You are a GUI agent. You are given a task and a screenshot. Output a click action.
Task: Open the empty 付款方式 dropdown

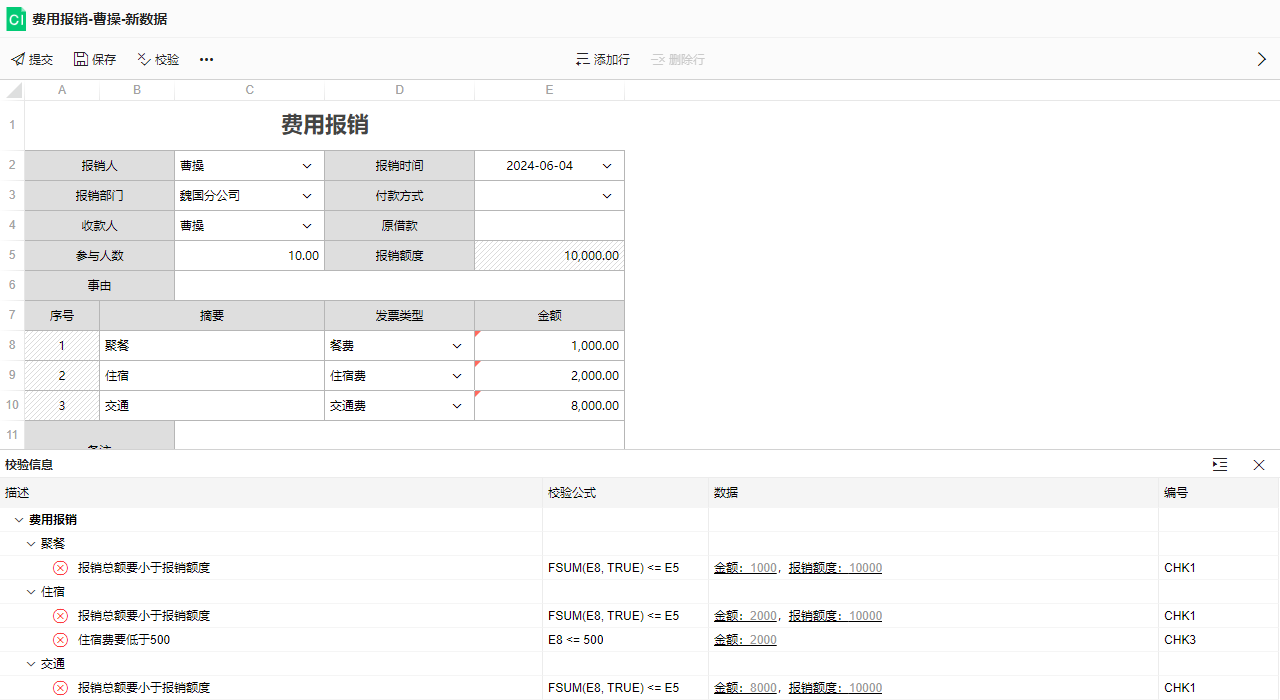point(606,196)
